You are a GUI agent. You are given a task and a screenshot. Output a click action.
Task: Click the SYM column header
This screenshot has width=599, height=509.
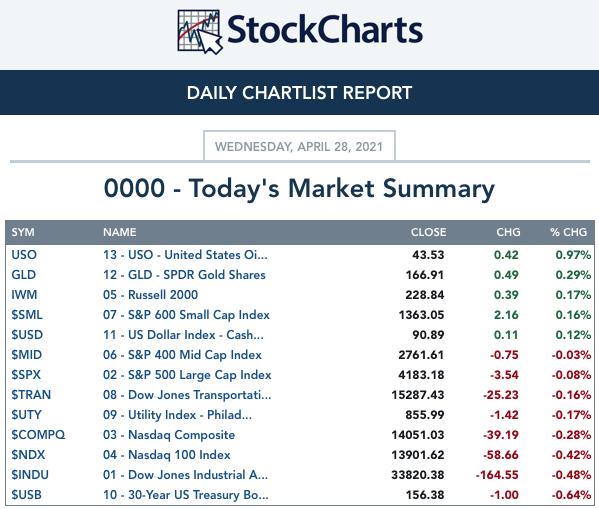coord(23,232)
